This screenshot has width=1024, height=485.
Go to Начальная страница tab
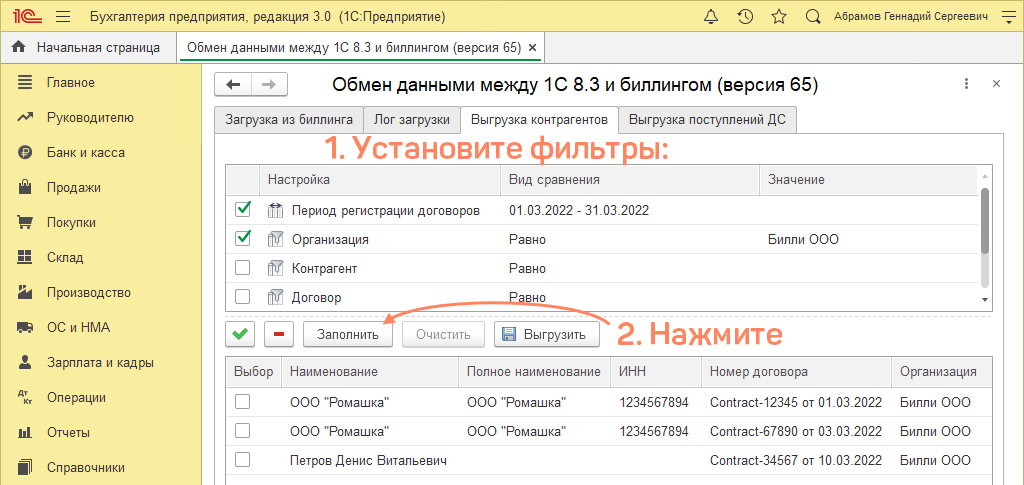coord(87,48)
